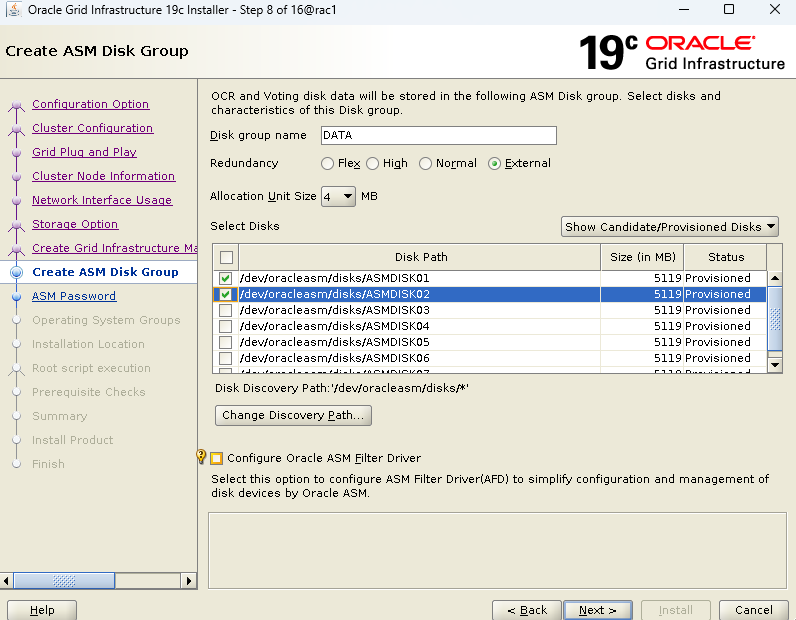This screenshot has width=796, height=620.
Task: Go to Cluster Configuration step
Action: [x=92, y=128]
